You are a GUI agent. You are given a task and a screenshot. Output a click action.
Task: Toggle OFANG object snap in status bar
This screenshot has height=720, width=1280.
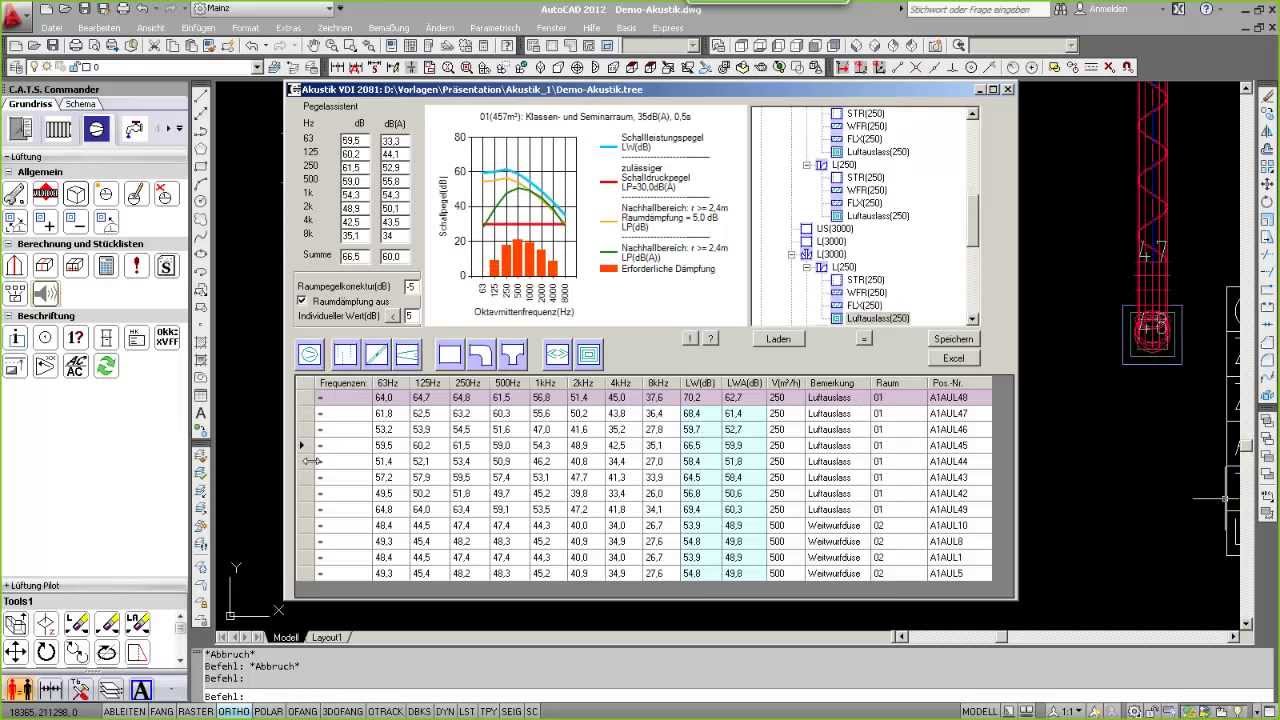click(302, 712)
